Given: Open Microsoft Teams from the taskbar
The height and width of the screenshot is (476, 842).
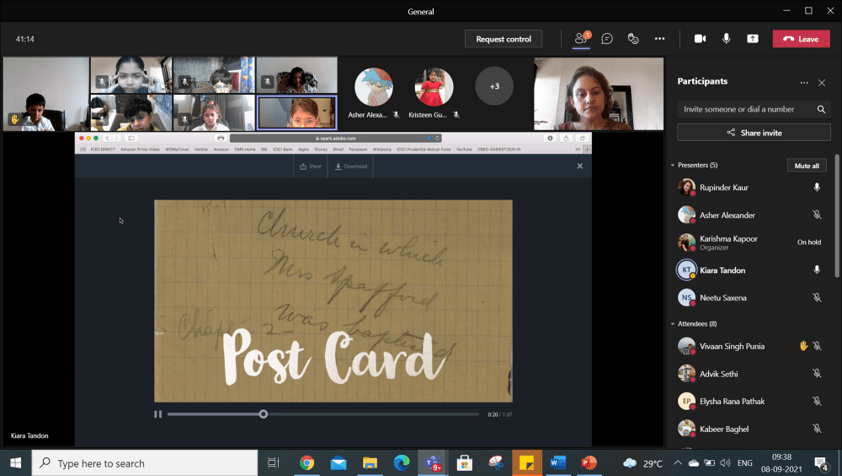Looking at the screenshot, I should [x=433, y=463].
